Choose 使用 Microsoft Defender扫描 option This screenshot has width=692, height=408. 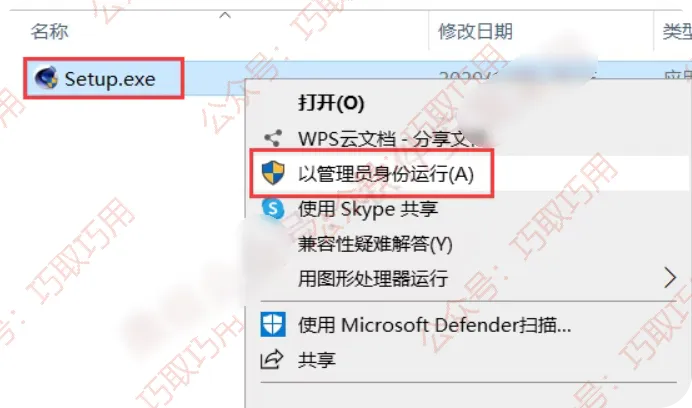click(434, 325)
